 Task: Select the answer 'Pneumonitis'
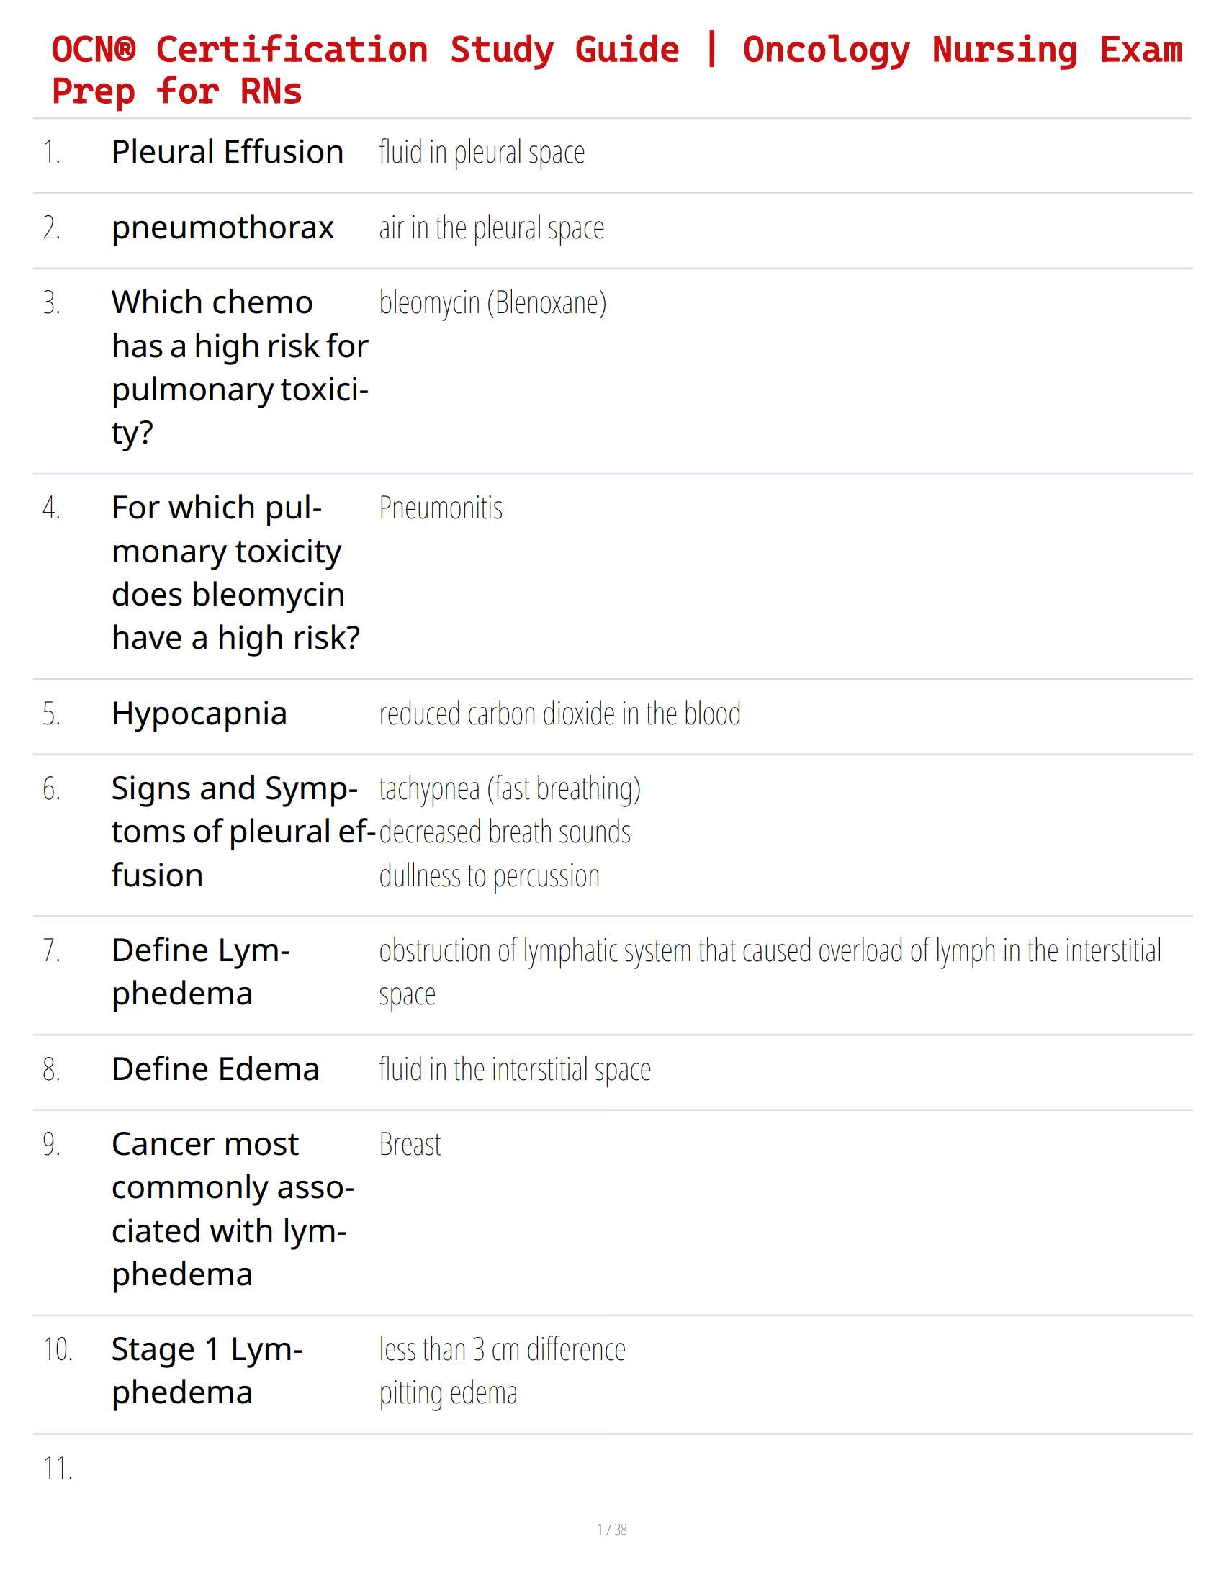(440, 509)
